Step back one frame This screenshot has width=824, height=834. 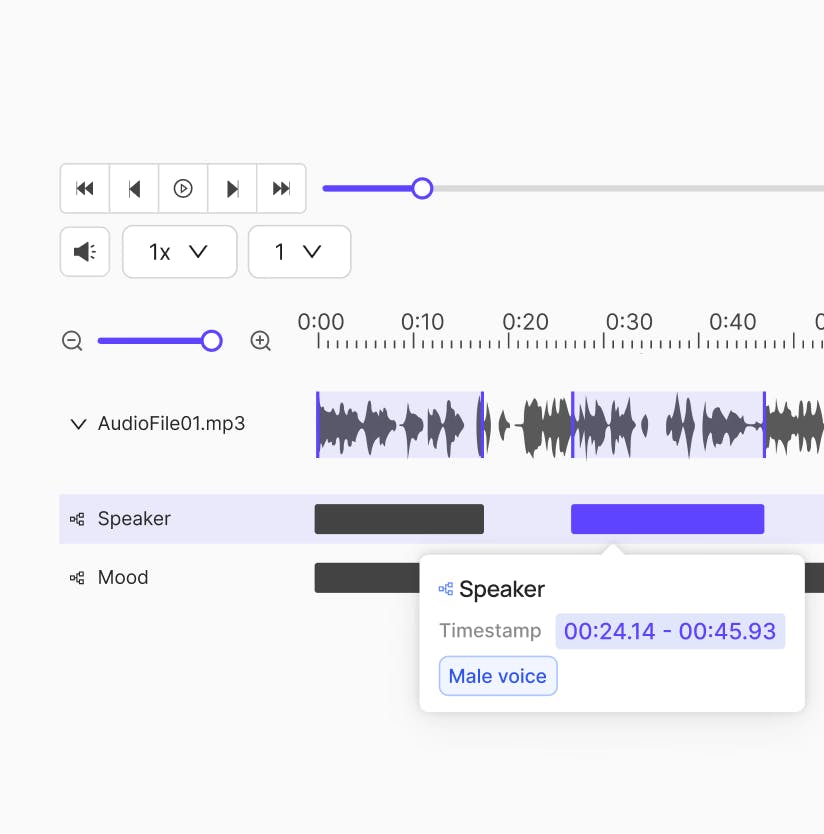(134, 188)
